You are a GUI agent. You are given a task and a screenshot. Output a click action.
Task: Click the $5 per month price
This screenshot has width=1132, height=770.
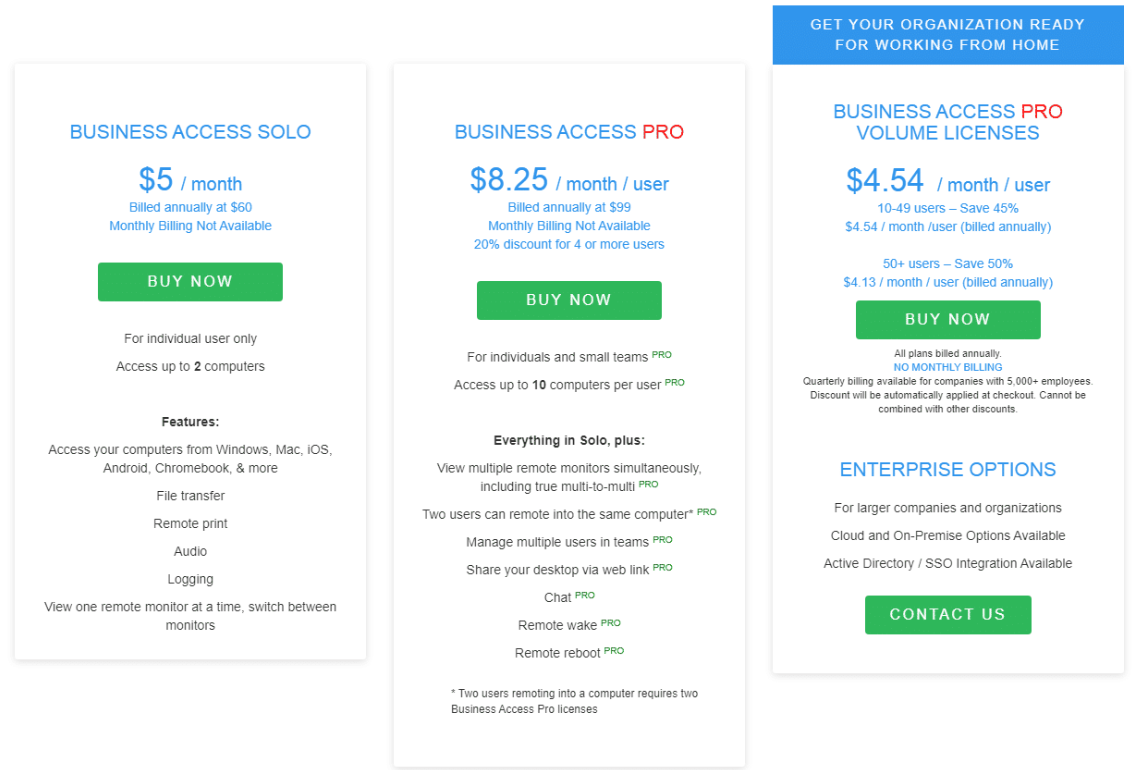click(190, 181)
